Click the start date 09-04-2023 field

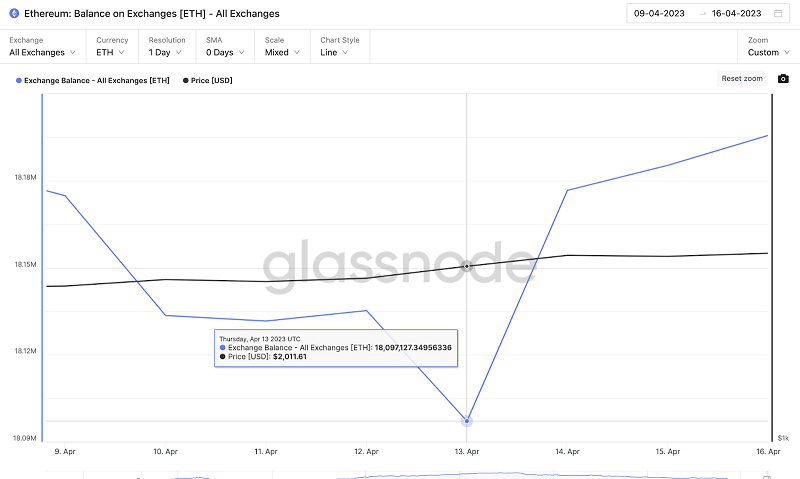point(661,14)
